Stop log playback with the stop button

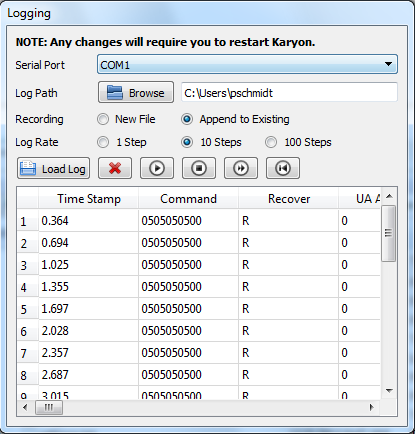199,168
